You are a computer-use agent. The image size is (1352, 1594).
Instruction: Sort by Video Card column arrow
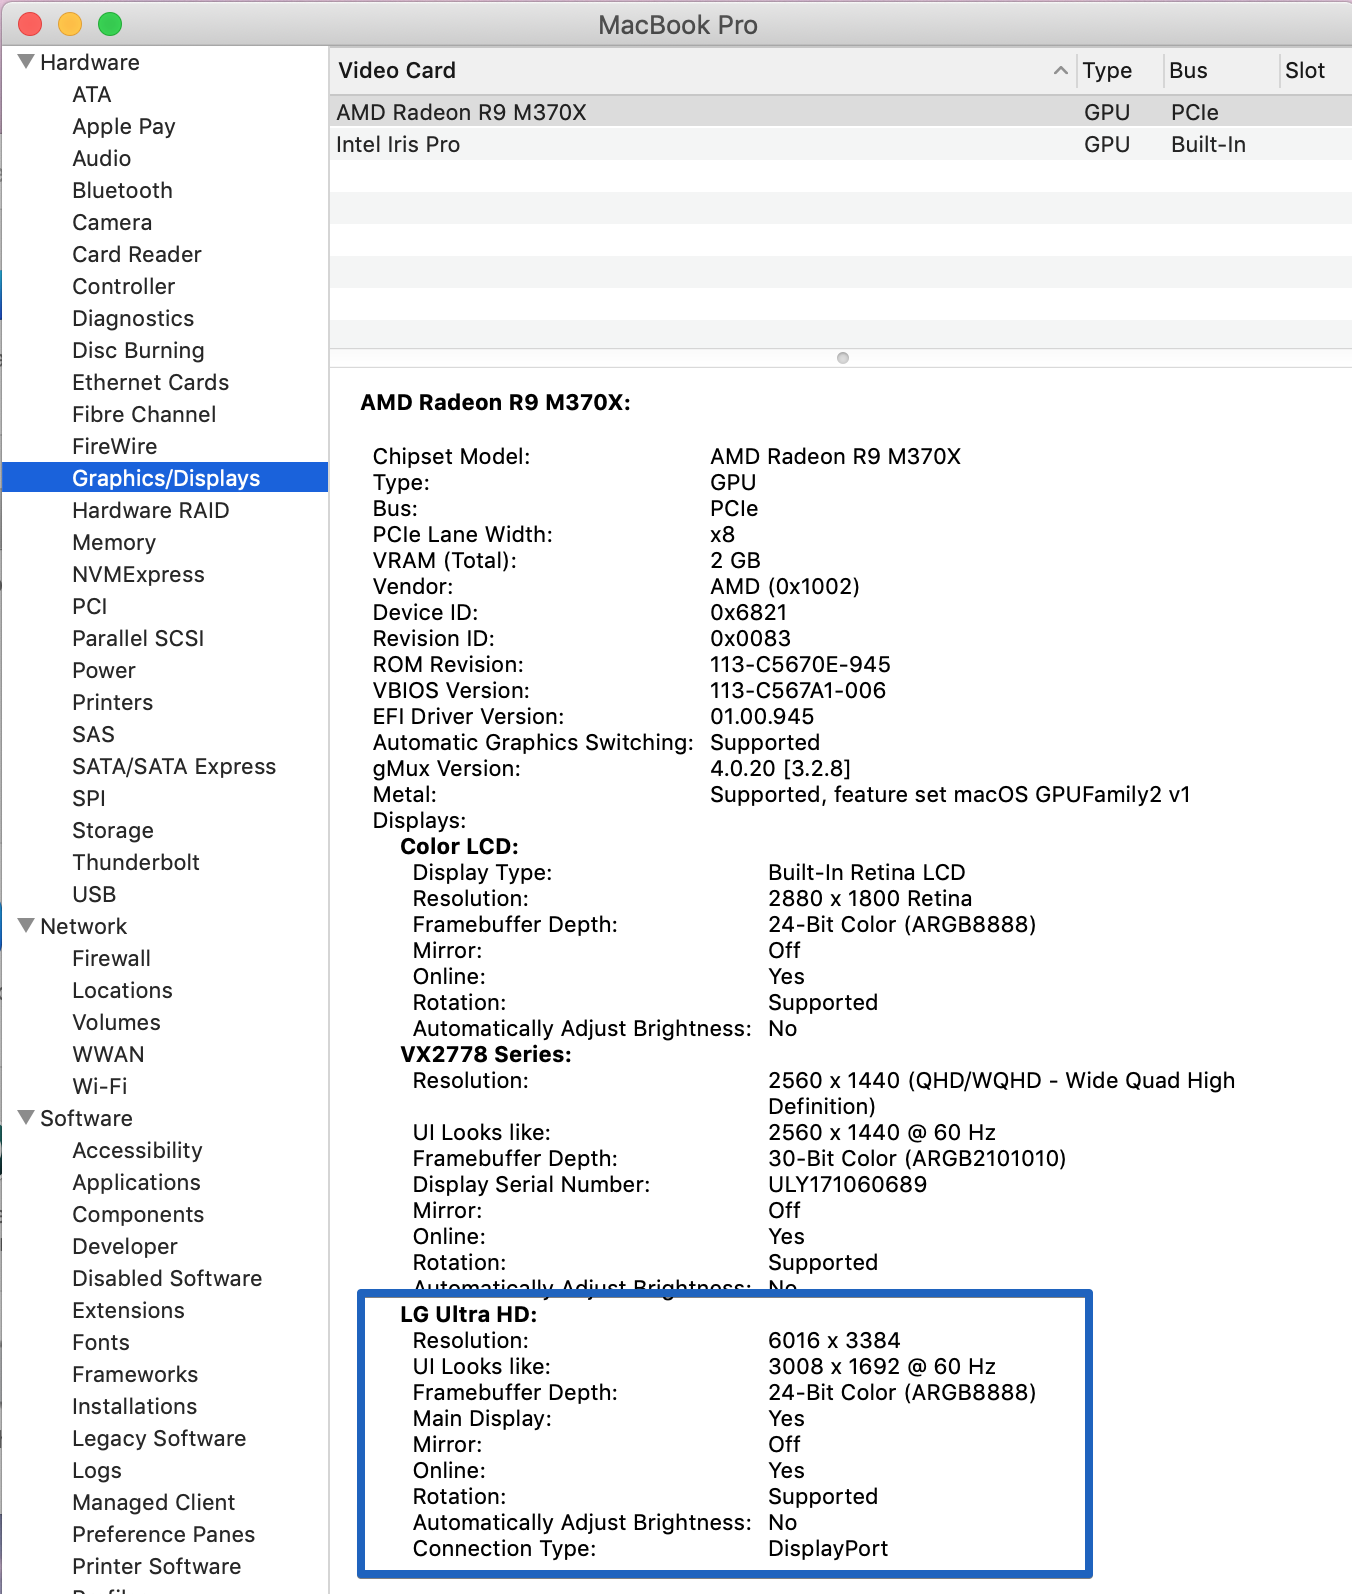(x=1060, y=70)
